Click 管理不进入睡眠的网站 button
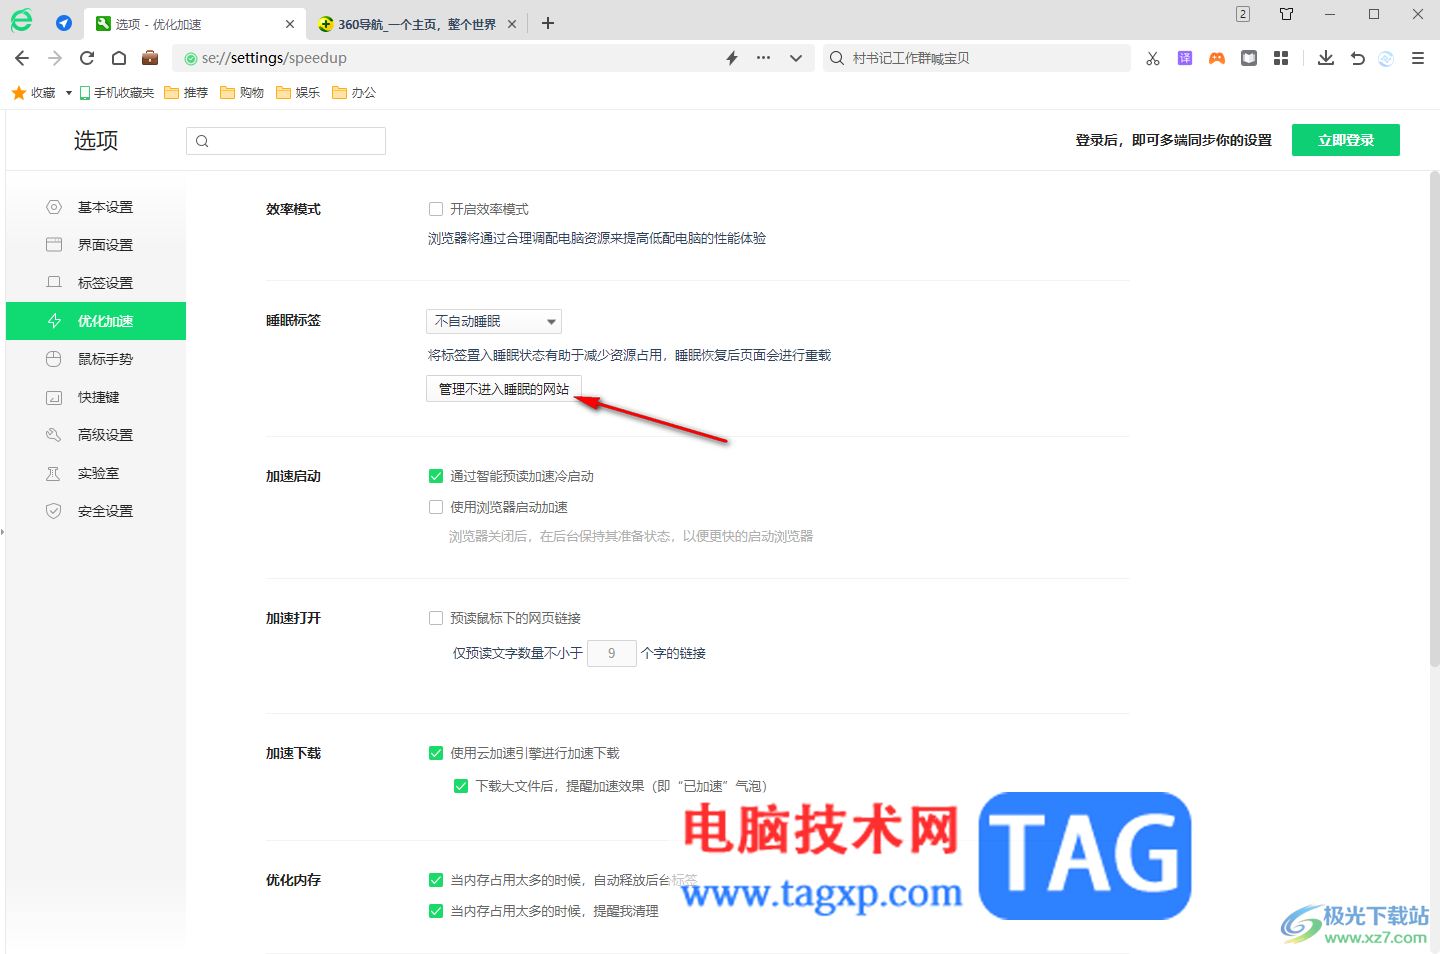1440x954 pixels. tap(504, 388)
